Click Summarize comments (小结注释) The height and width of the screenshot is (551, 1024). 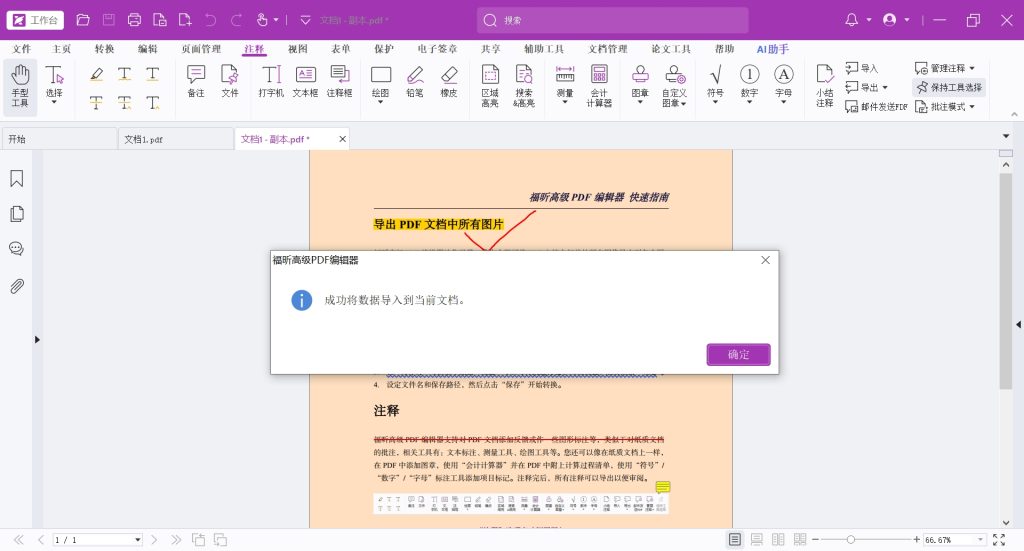point(824,86)
